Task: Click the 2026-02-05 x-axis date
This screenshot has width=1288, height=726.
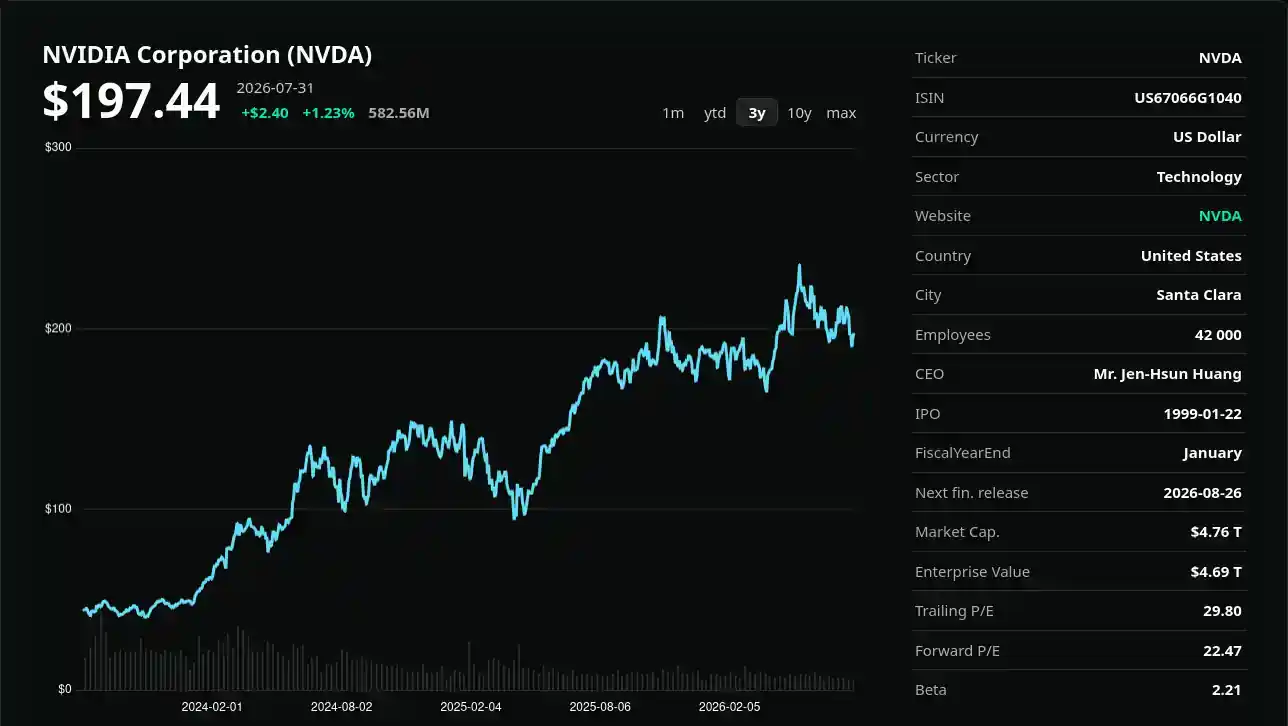Action: pyautogui.click(x=729, y=706)
